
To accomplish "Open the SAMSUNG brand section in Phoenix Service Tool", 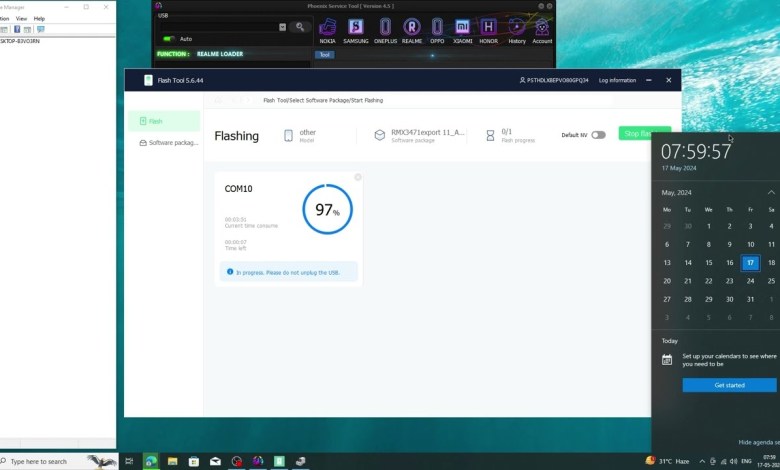I will pyautogui.click(x=356, y=30).
